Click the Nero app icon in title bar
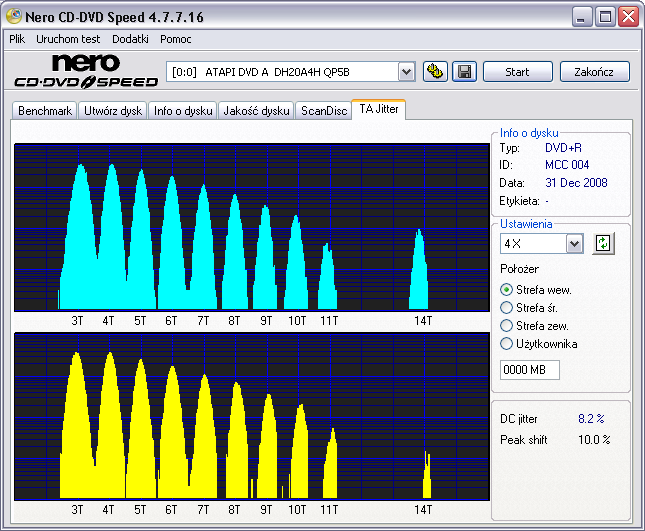Image resolution: width=645 pixels, height=531 pixels. coord(14,16)
